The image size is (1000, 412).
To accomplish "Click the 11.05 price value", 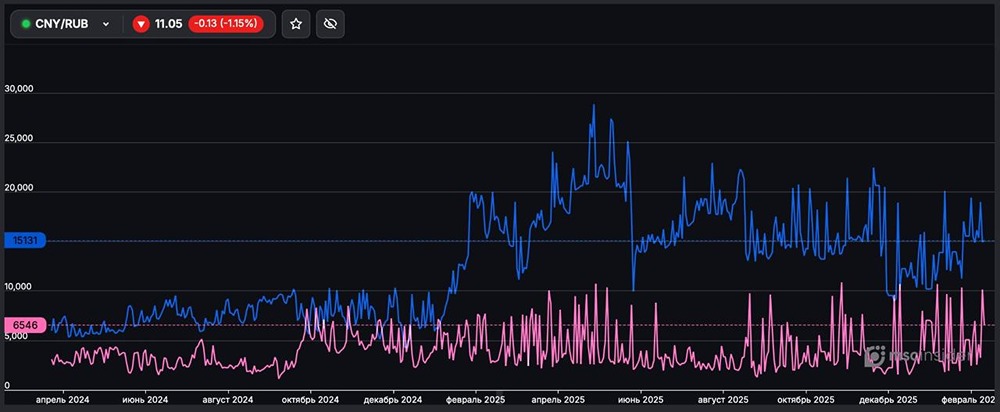I will [168, 24].
